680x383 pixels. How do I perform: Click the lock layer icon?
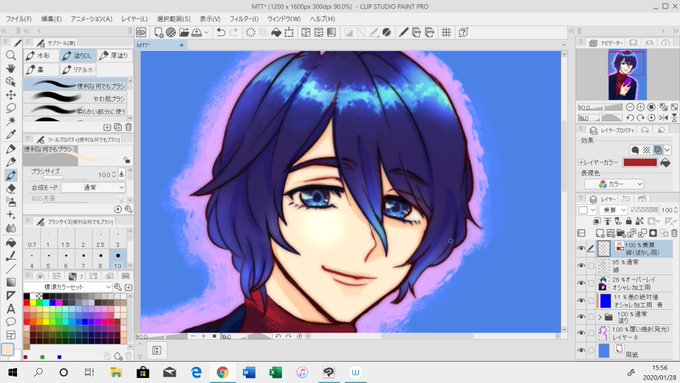pyautogui.click(x=628, y=221)
